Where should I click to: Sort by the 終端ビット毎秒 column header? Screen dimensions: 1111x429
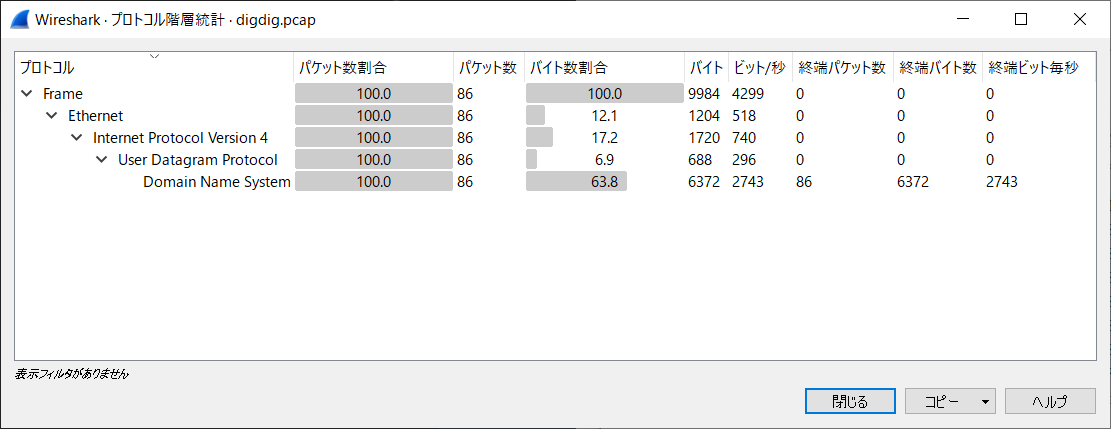click(1038, 68)
